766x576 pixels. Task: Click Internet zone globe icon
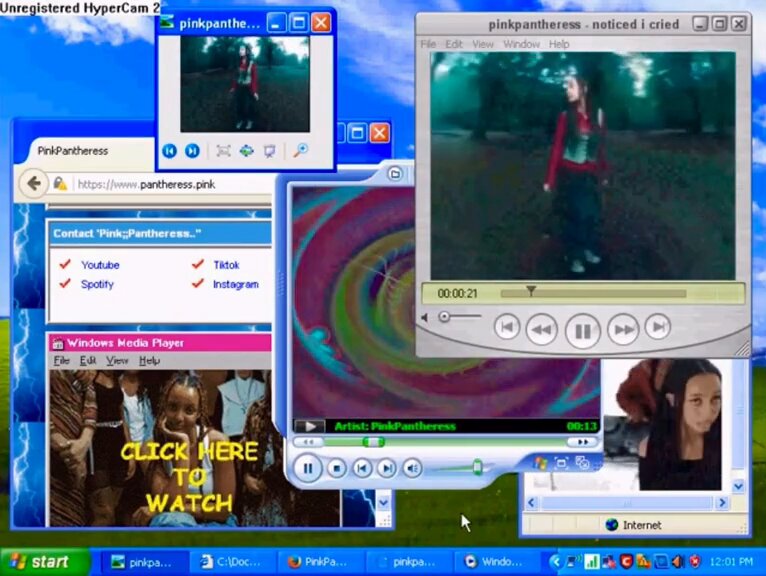pos(612,525)
